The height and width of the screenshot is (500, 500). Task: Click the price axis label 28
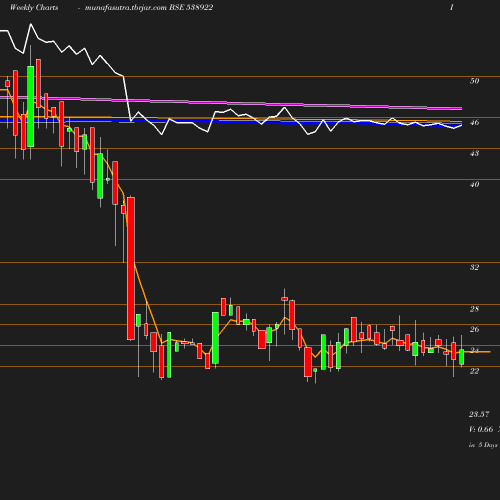[x=474, y=309]
